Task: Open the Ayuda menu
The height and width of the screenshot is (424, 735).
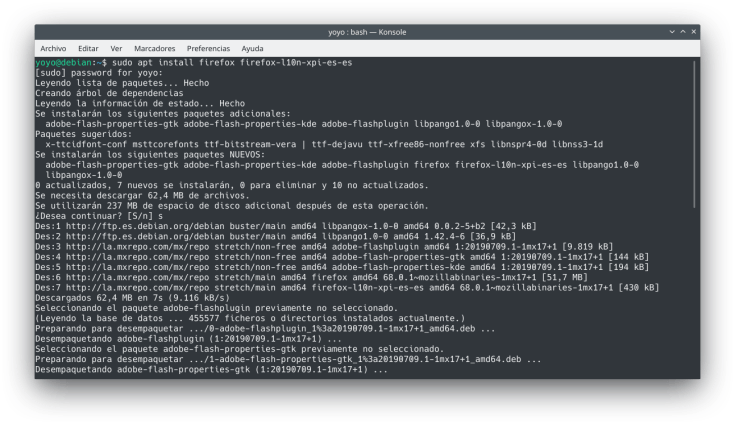Action: (x=253, y=48)
